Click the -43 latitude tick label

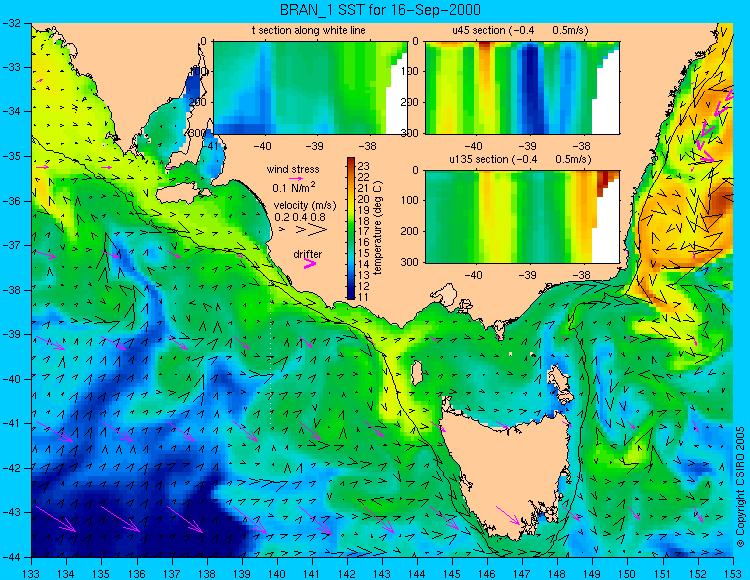point(12,513)
